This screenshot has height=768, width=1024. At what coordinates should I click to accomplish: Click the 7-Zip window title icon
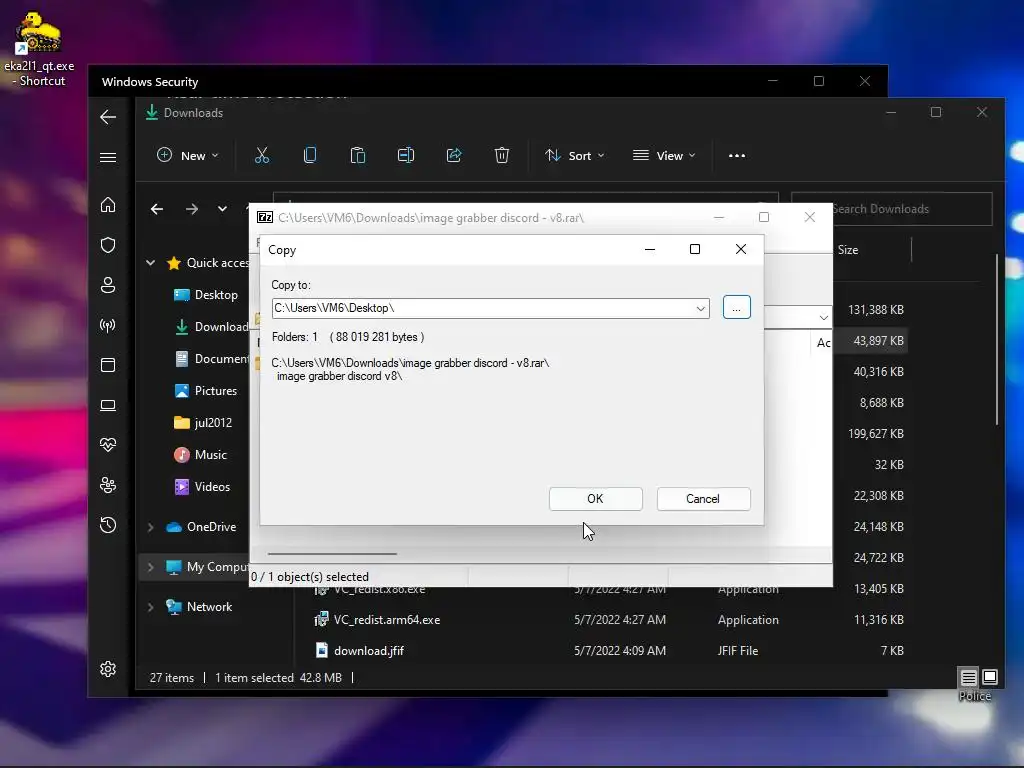[264, 217]
